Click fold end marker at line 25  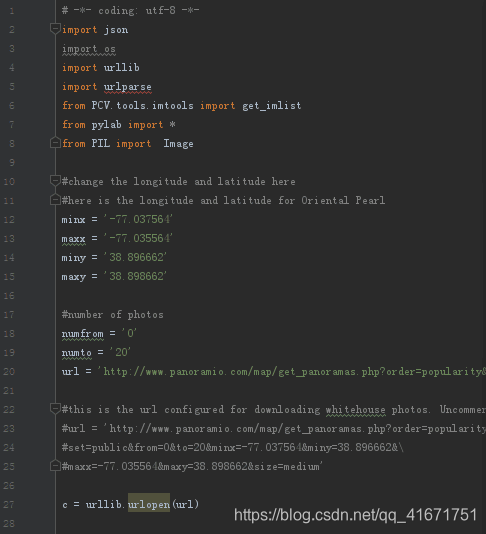[55, 466]
